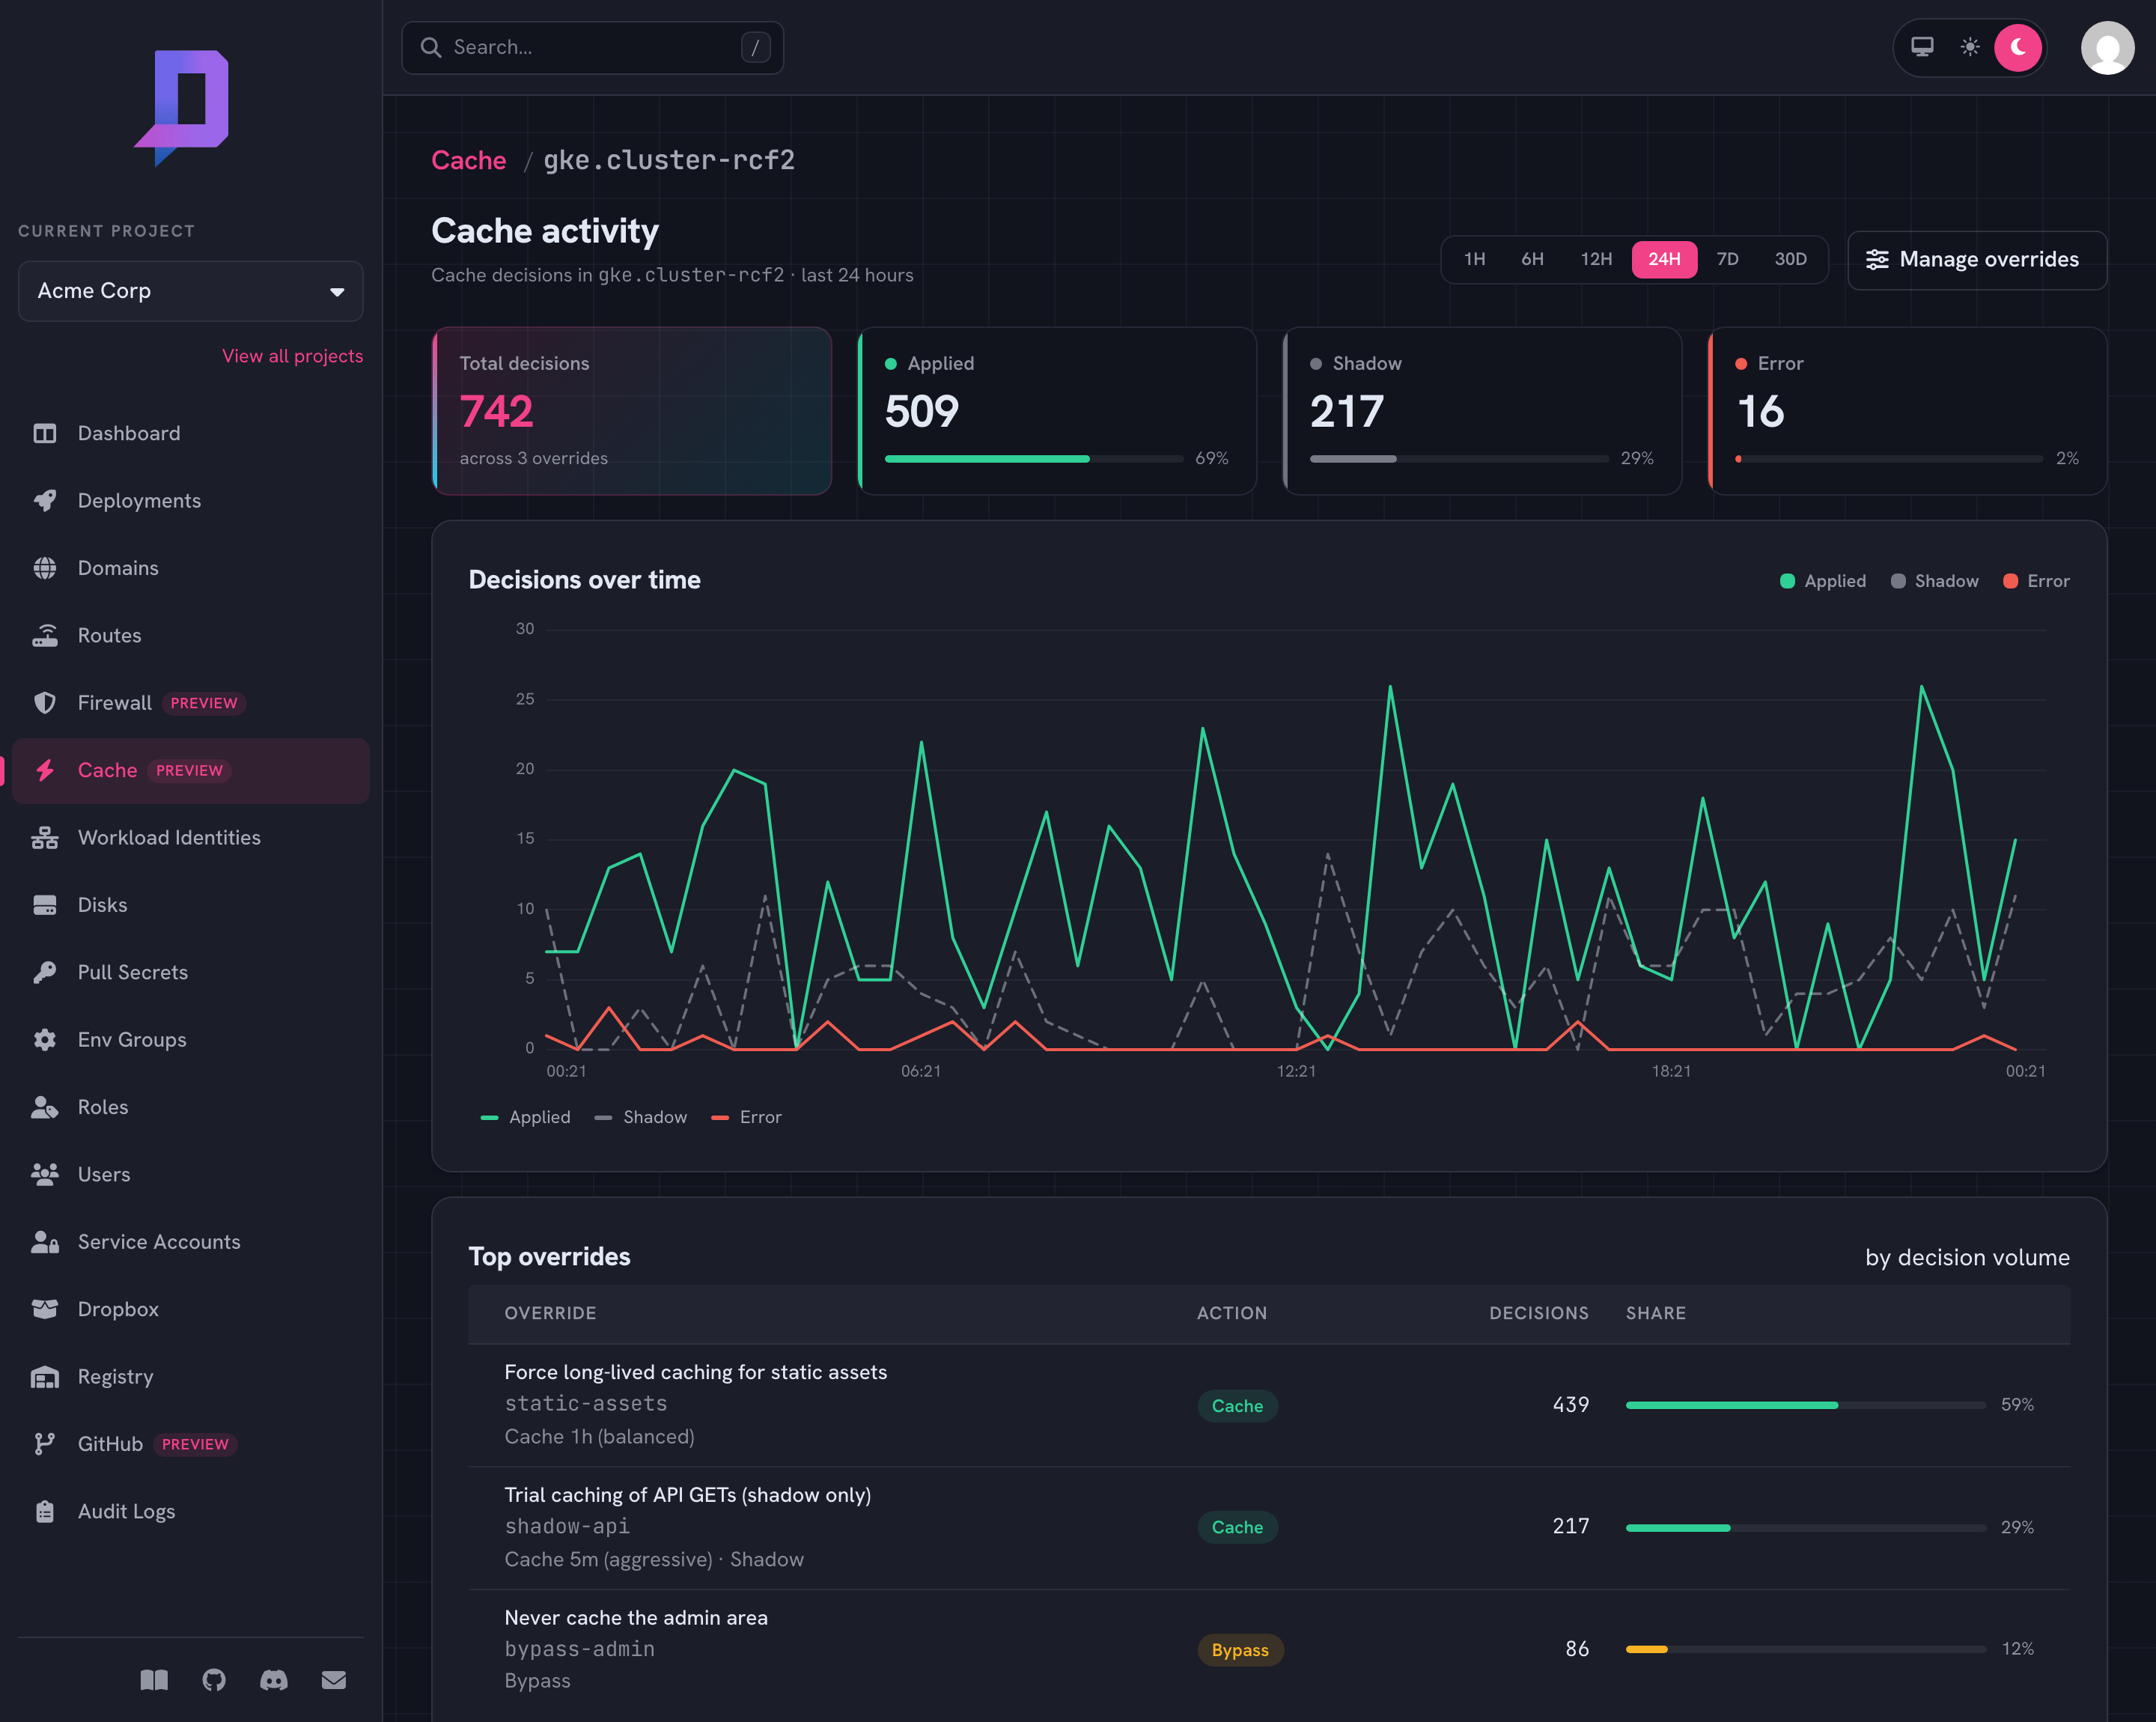2156x1722 pixels.
Task: Toggle Error in bottom chart legend
Action: point(746,1117)
